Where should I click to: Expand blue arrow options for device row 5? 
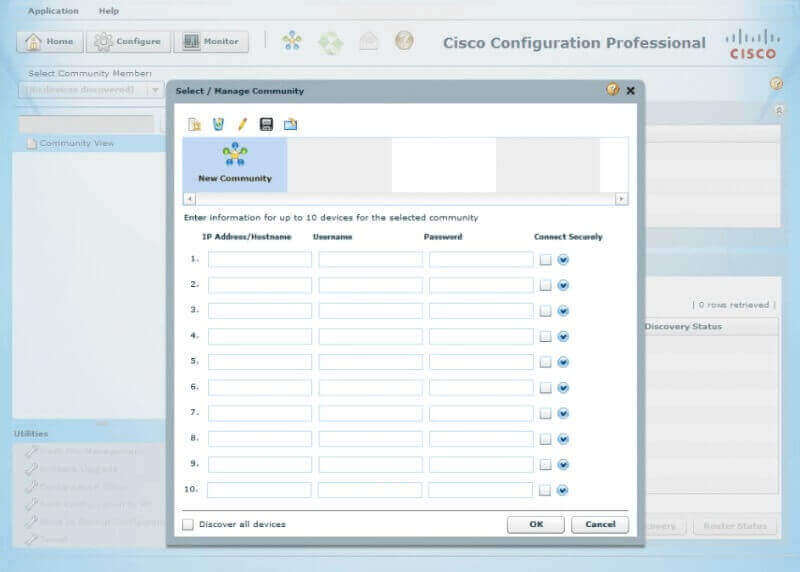click(563, 362)
